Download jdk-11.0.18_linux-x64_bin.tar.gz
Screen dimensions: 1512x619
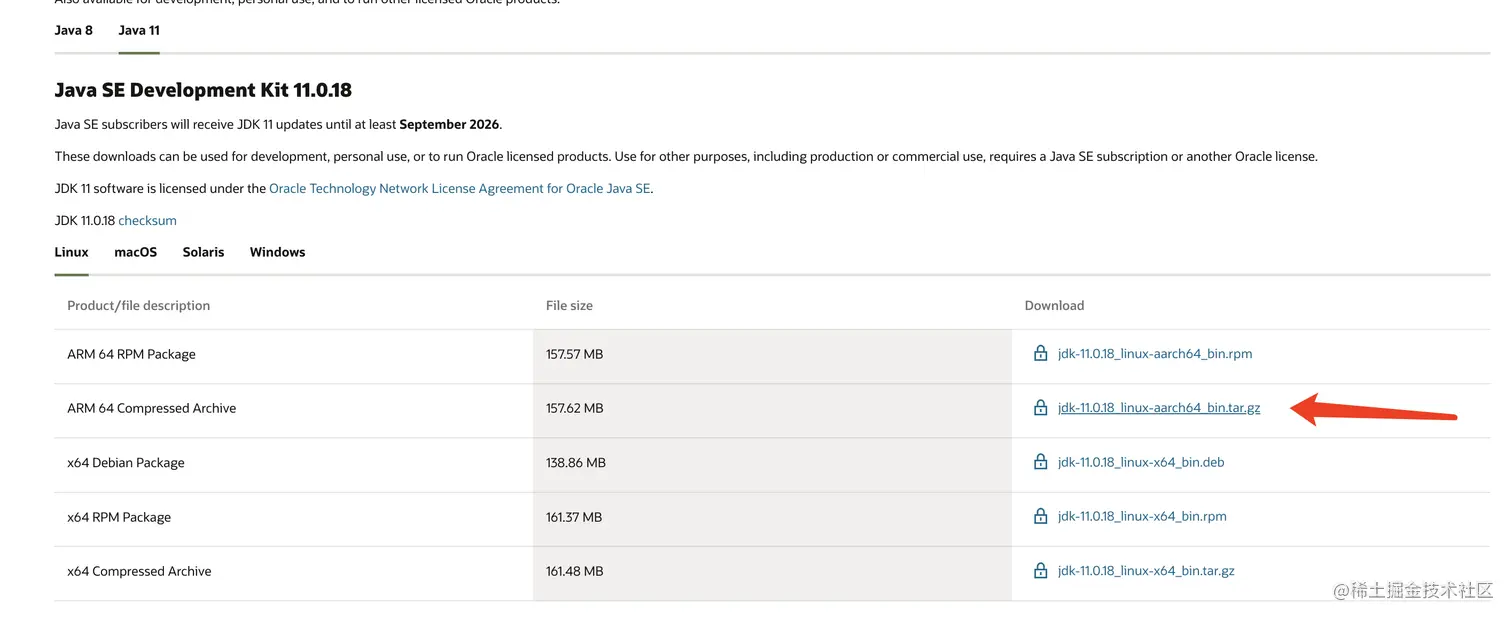pyautogui.click(x=1146, y=571)
